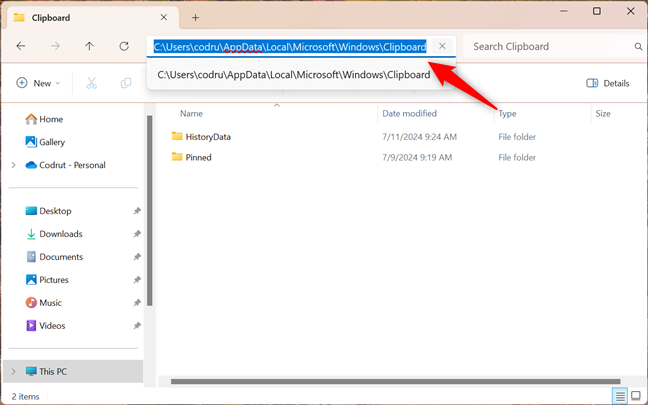The height and width of the screenshot is (405, 648).
Task: Click pin icon next to Documents
Action: point(137,257)
